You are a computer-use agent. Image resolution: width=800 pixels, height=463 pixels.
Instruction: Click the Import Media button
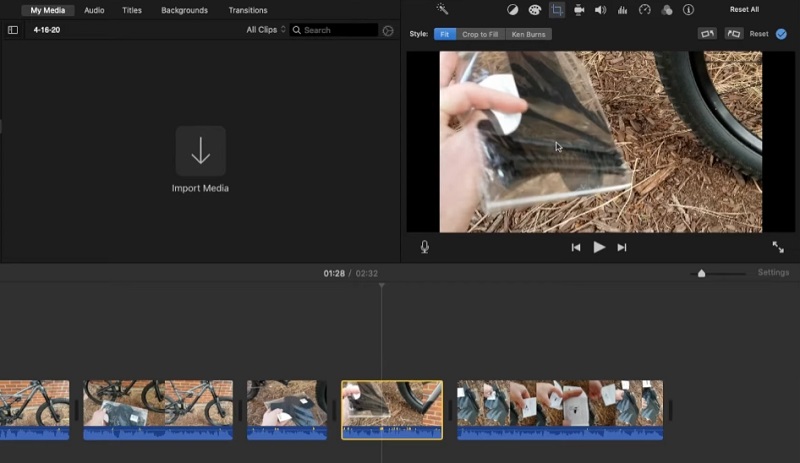(x=200, y=152)
